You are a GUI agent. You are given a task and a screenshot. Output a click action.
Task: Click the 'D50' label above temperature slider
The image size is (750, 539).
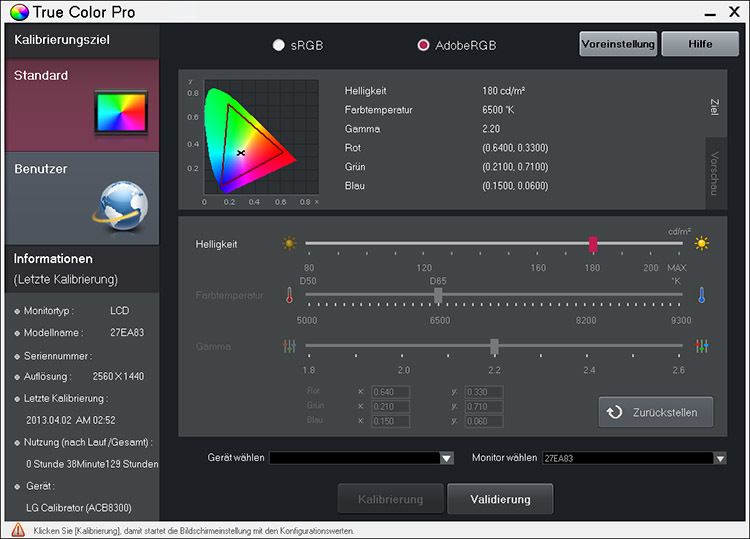point(308,281)
